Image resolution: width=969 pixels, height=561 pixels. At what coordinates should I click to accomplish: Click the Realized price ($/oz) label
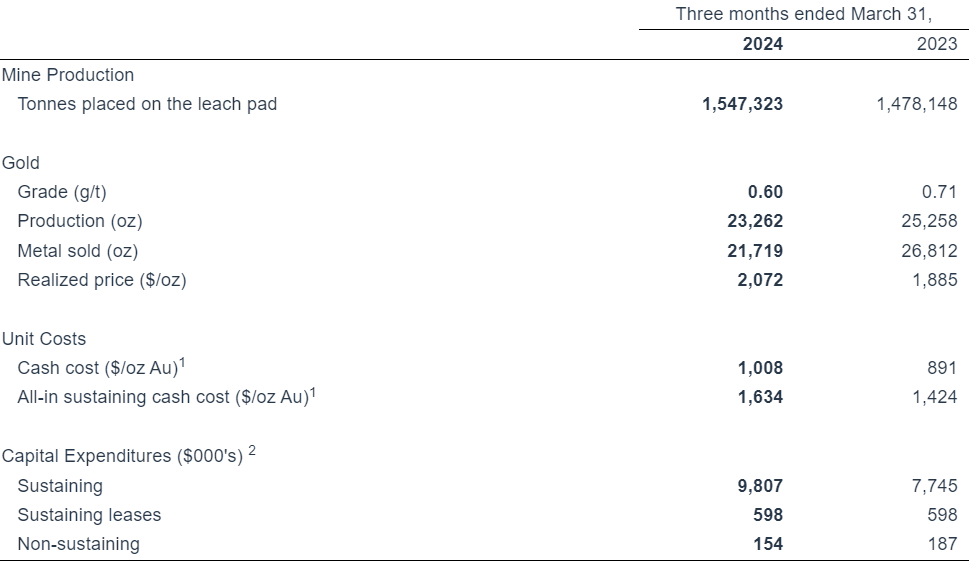[102, 280]
